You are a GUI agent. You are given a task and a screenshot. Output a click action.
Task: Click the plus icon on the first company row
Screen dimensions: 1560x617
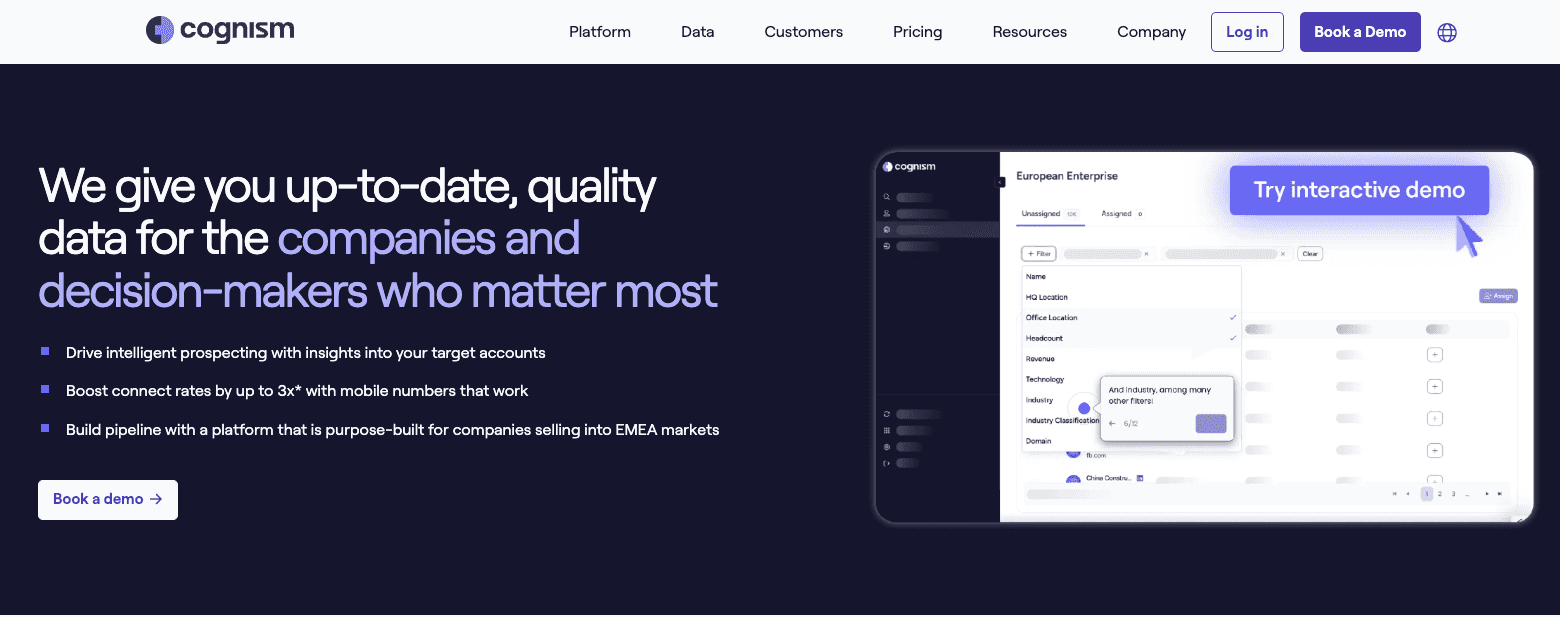point(1435,353)
